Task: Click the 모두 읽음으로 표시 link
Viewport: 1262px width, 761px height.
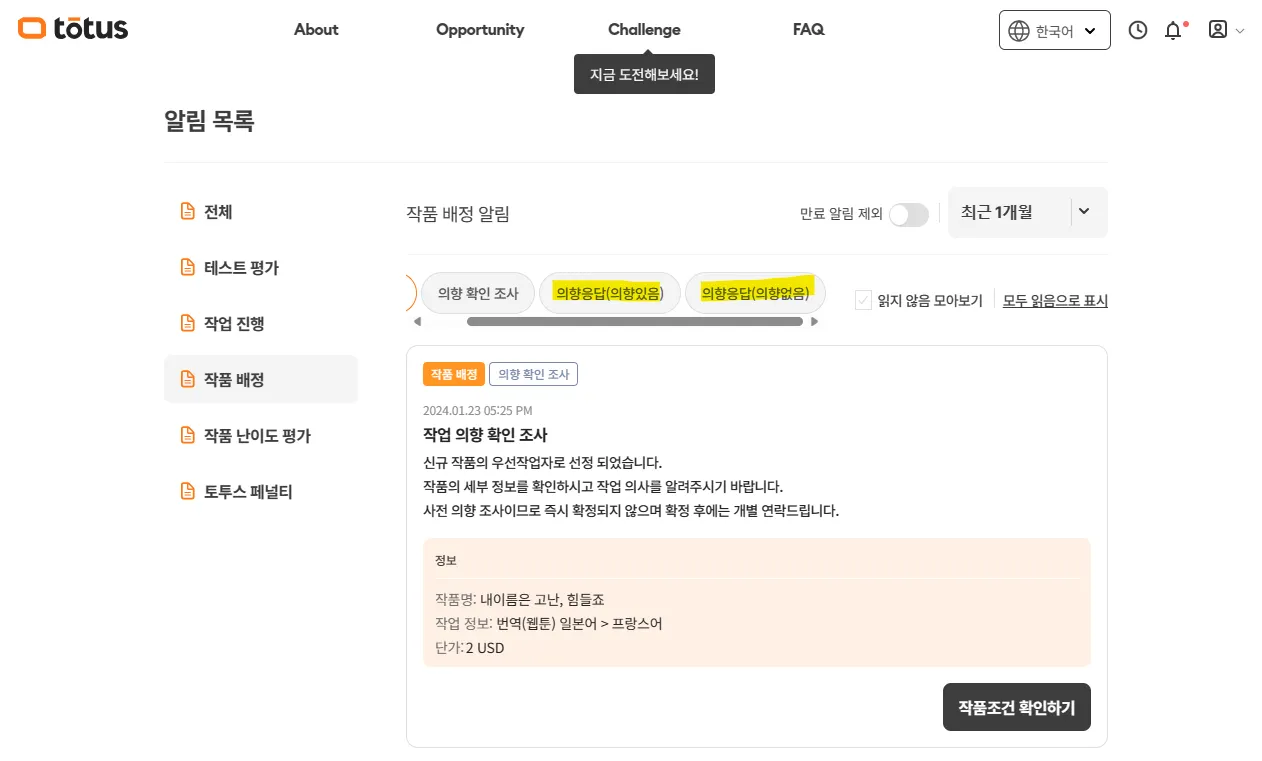Action: click(x=1055, y=300)
